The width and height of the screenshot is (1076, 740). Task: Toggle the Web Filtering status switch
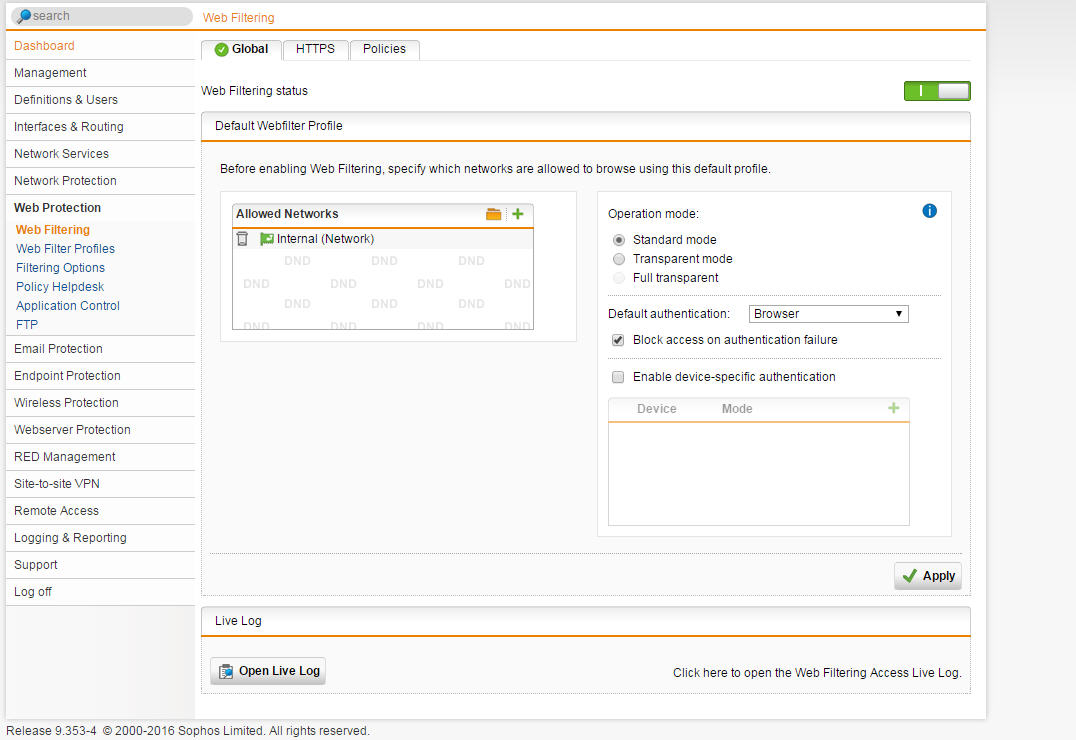coord(937,91)
